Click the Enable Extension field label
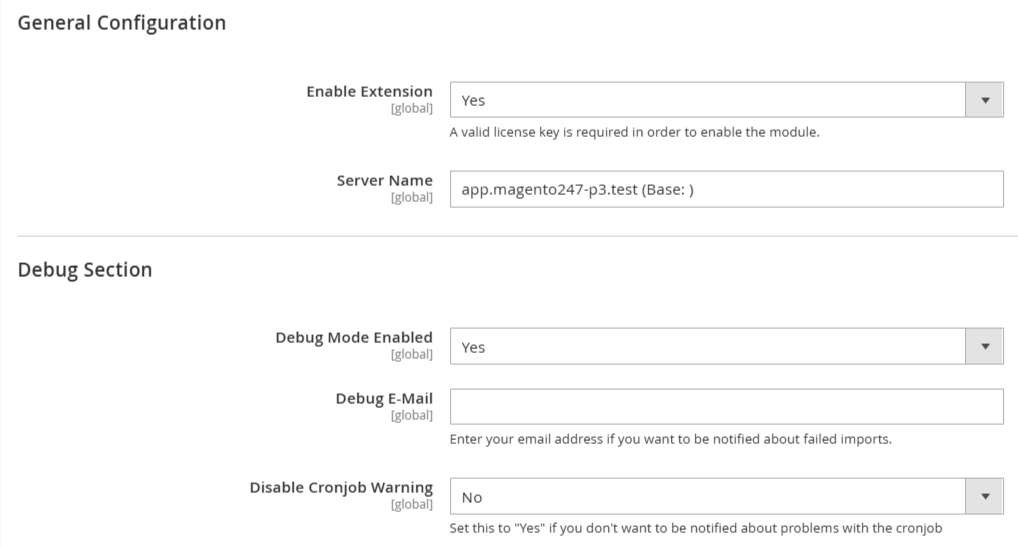 pos(369,91)
